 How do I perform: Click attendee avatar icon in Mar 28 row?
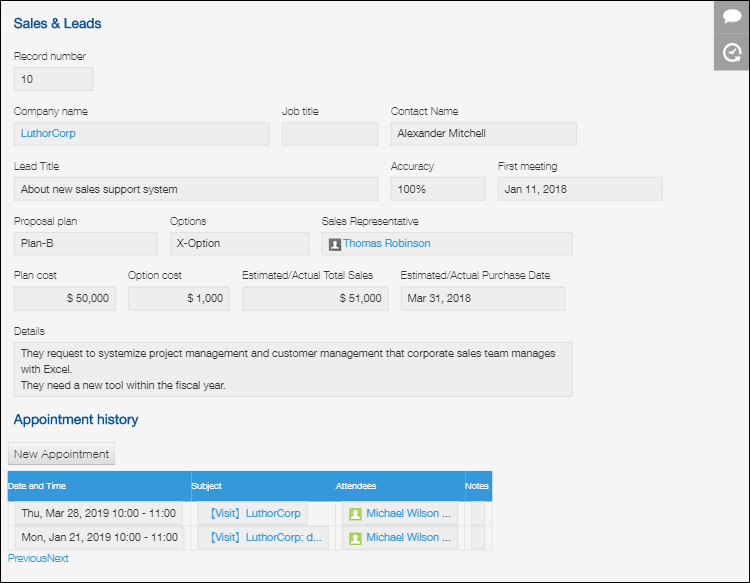(355, 513)
